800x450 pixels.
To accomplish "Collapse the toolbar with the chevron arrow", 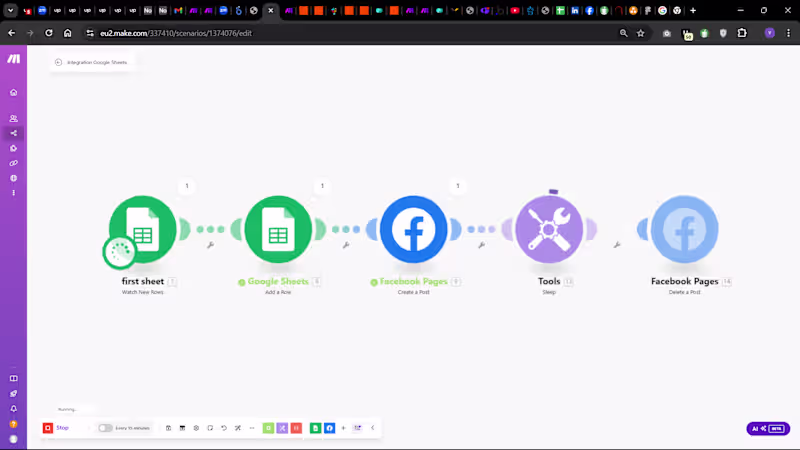I will [372, 428].
